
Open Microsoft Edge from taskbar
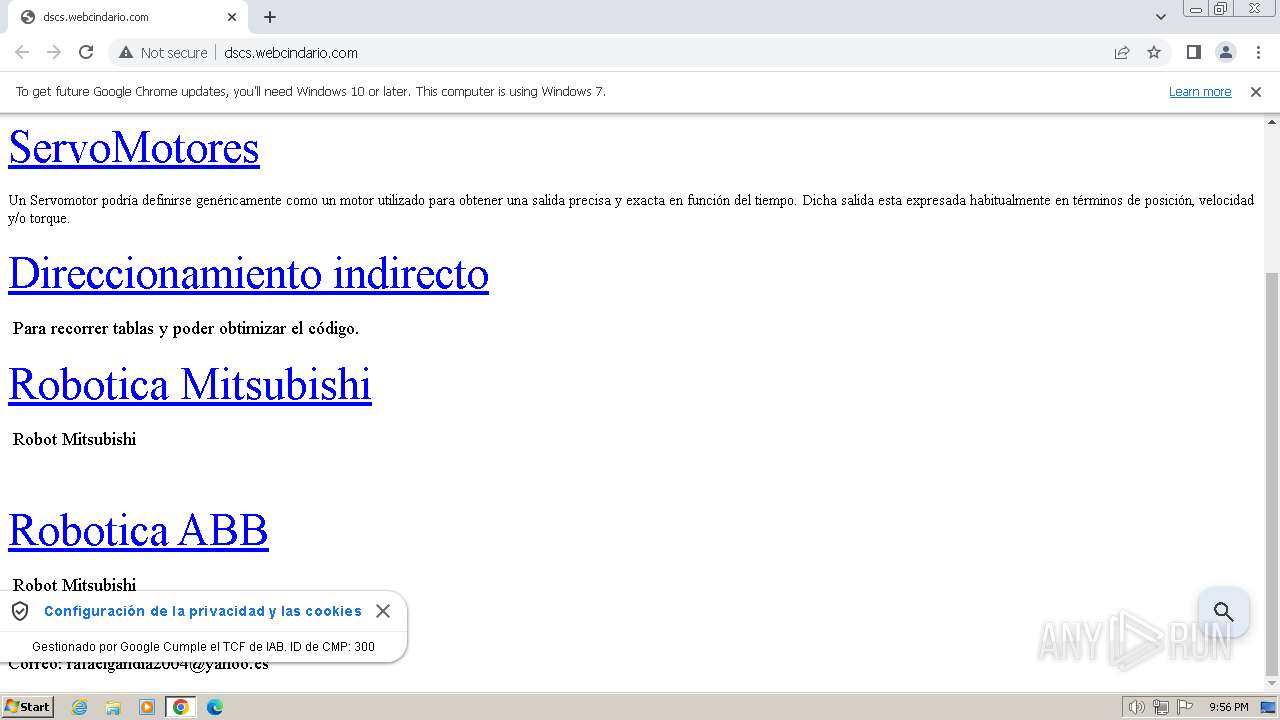[214, 707]
